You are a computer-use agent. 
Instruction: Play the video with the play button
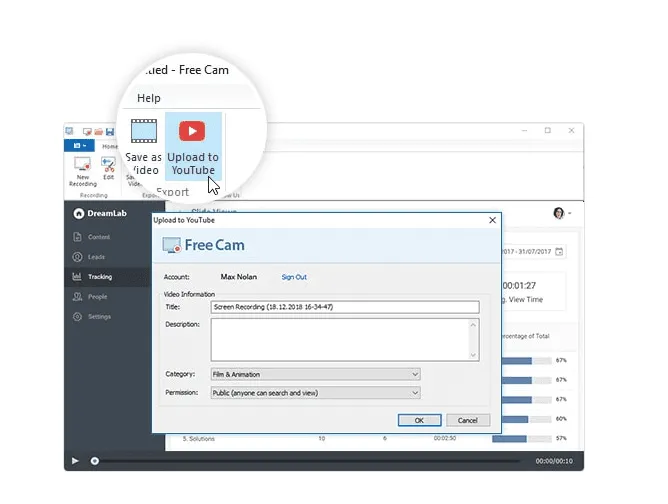(x=75, y=461)
